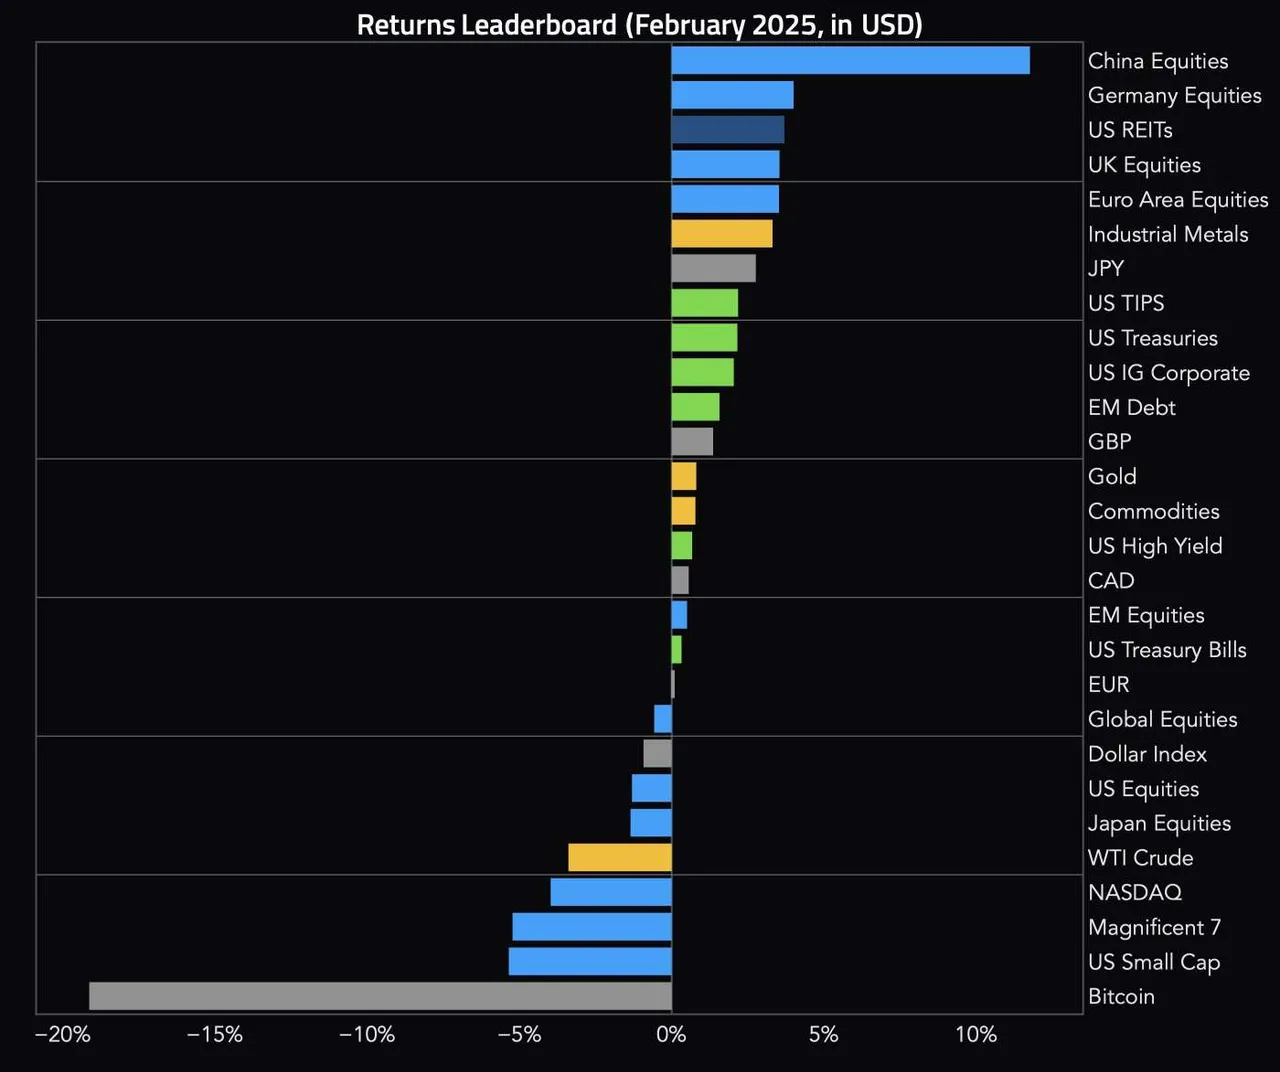Click the 10% axis tick label
1280x1072 pixels.
[x=975, y=1035]
